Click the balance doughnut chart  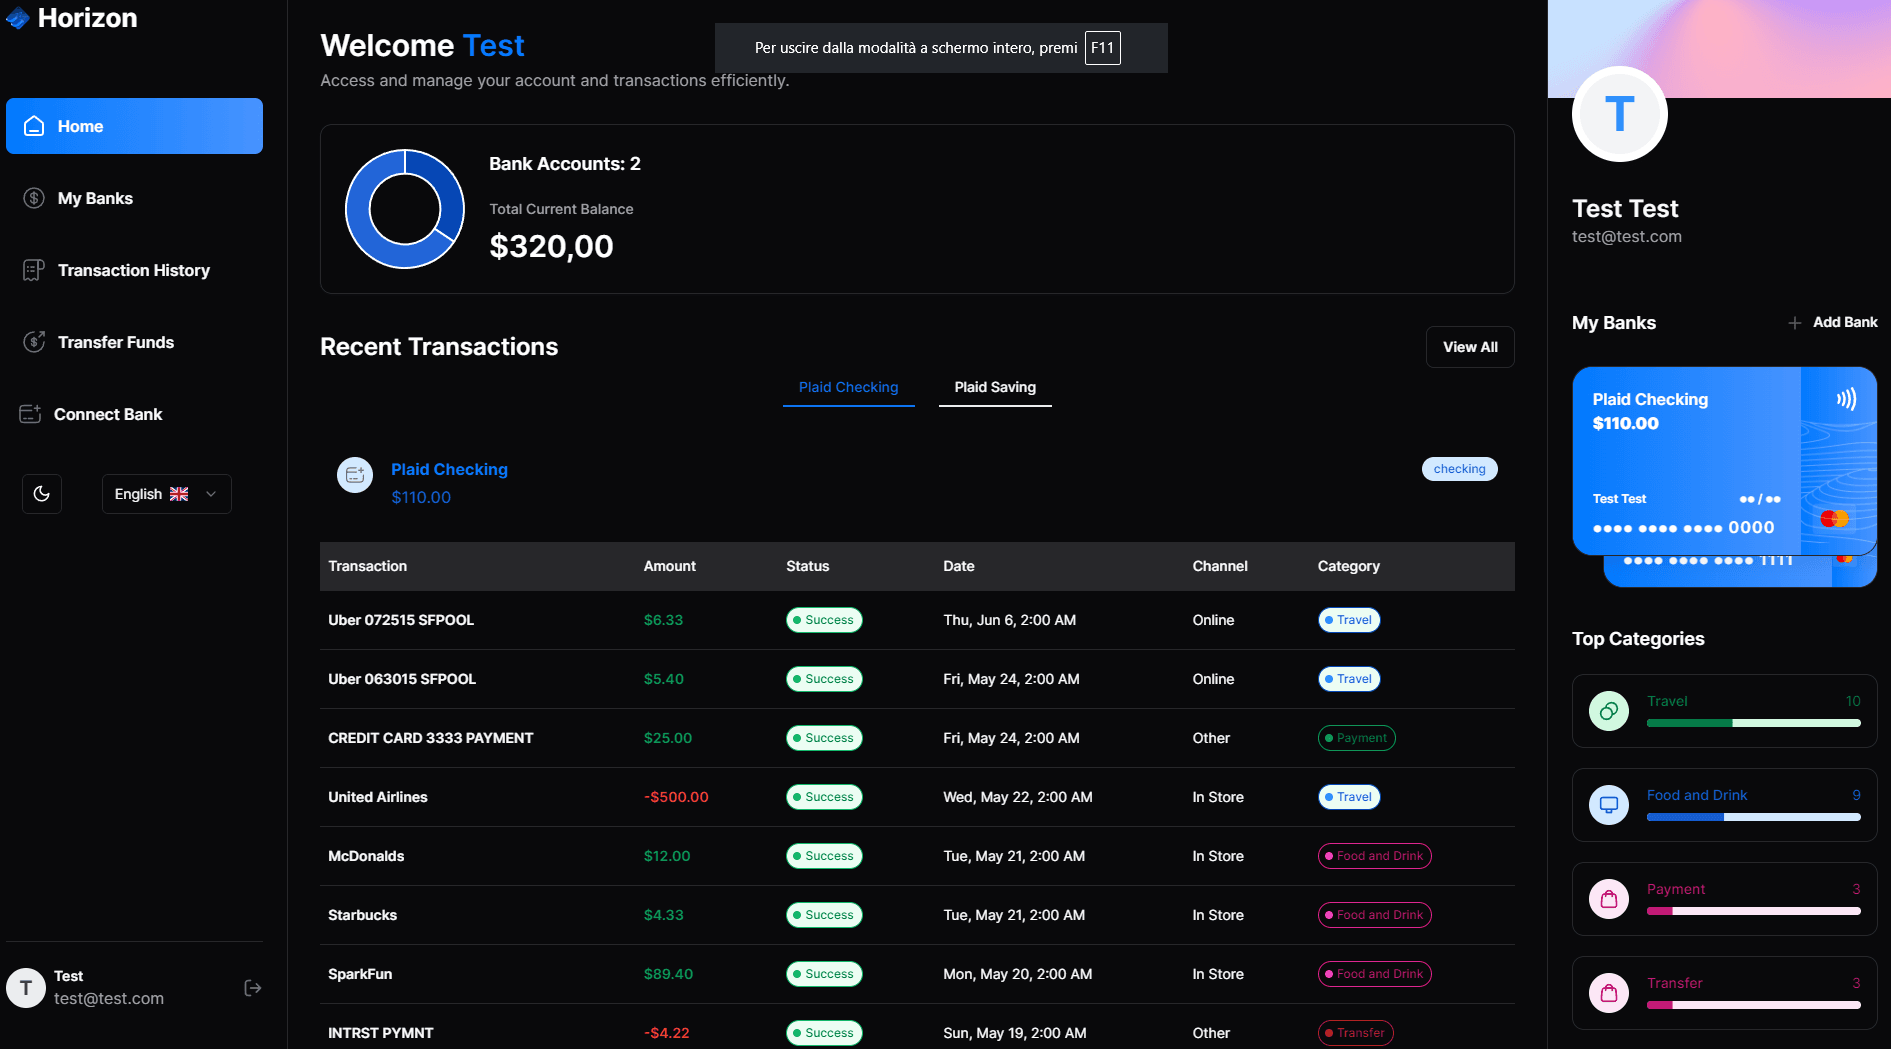[405, 209]
